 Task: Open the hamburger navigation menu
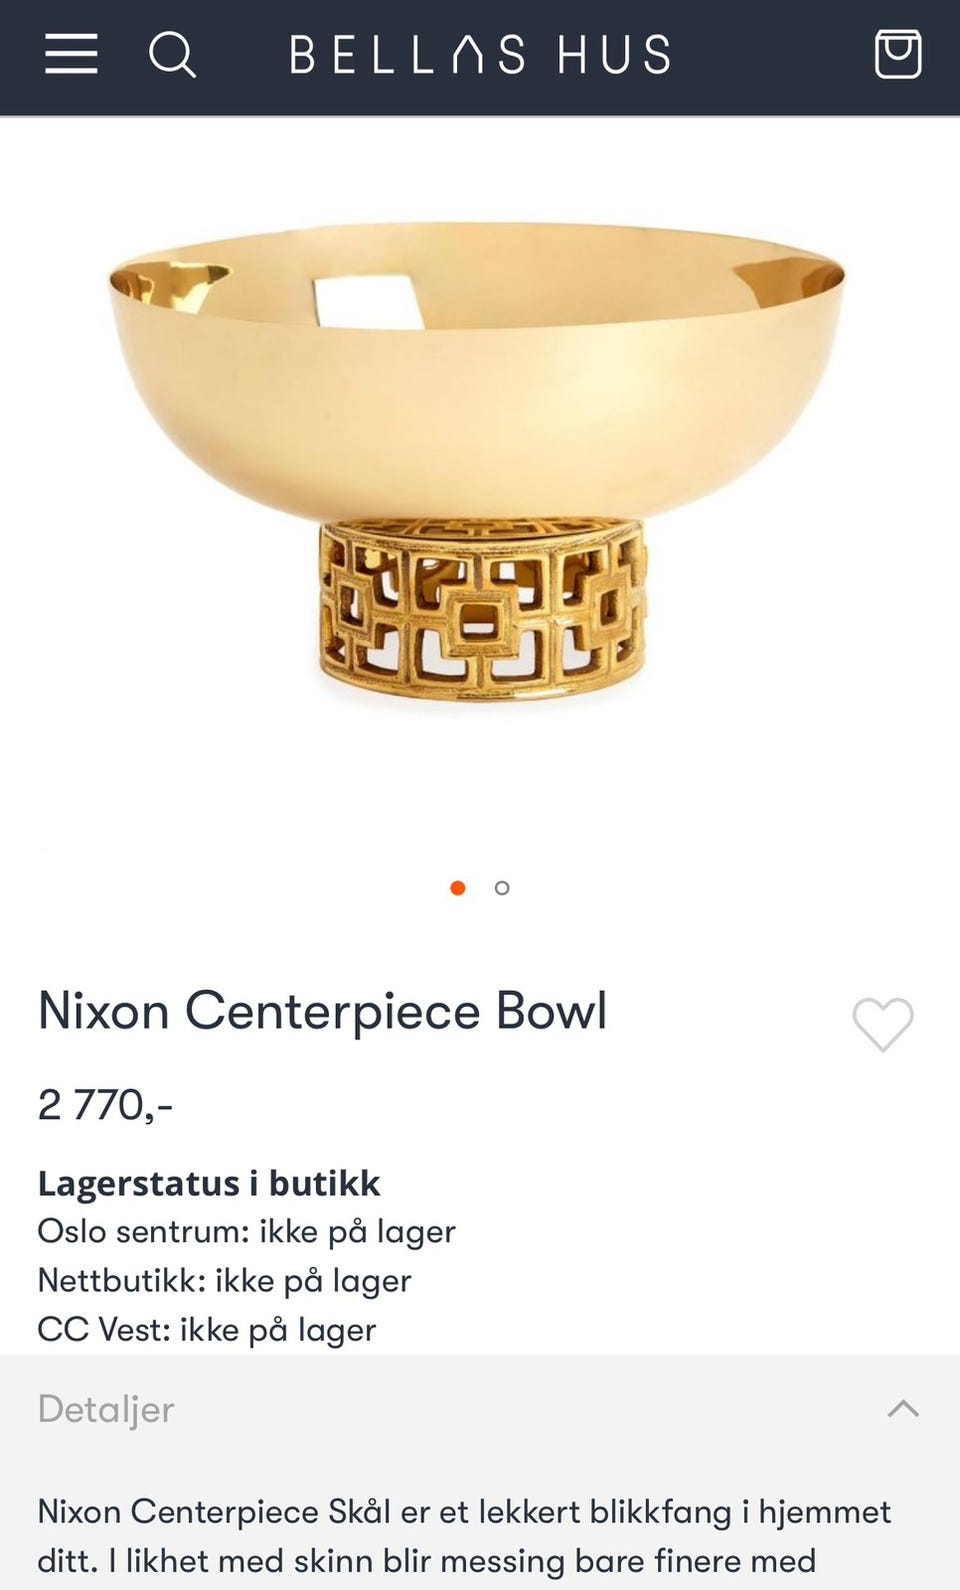pyautogui.click(x=71, y=54)
